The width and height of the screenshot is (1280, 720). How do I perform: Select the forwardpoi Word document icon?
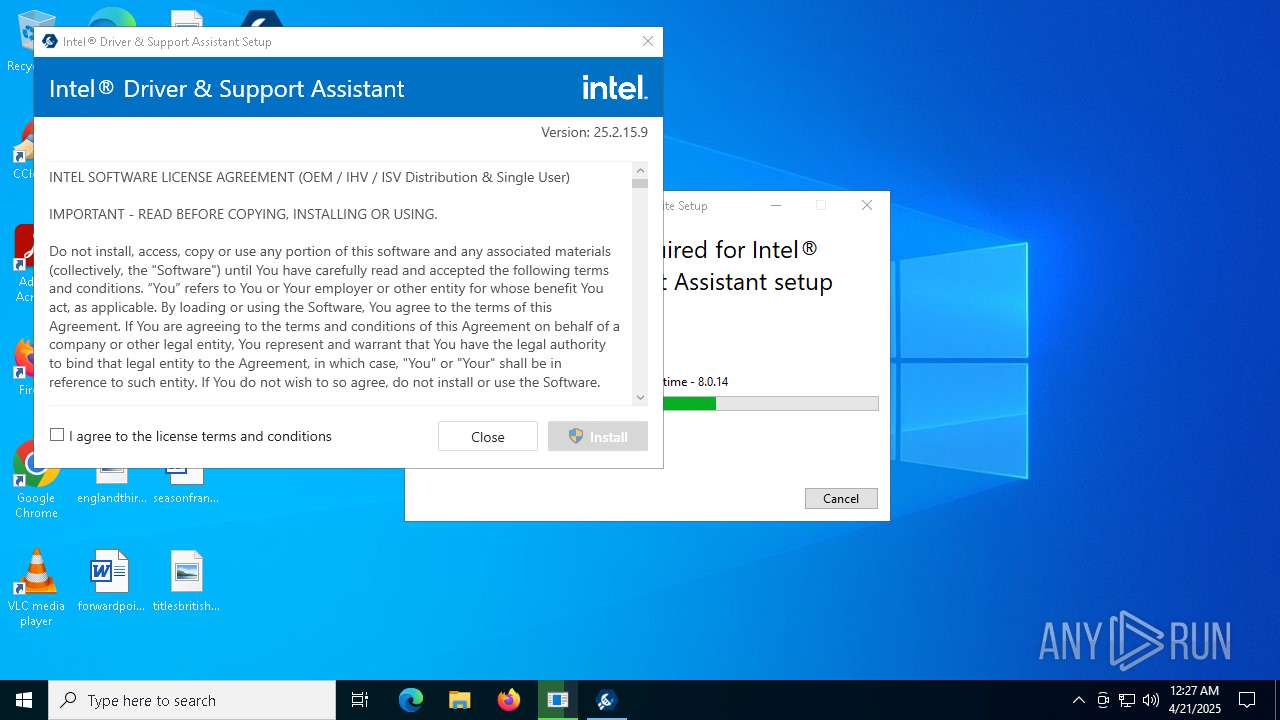click(110, 581)
